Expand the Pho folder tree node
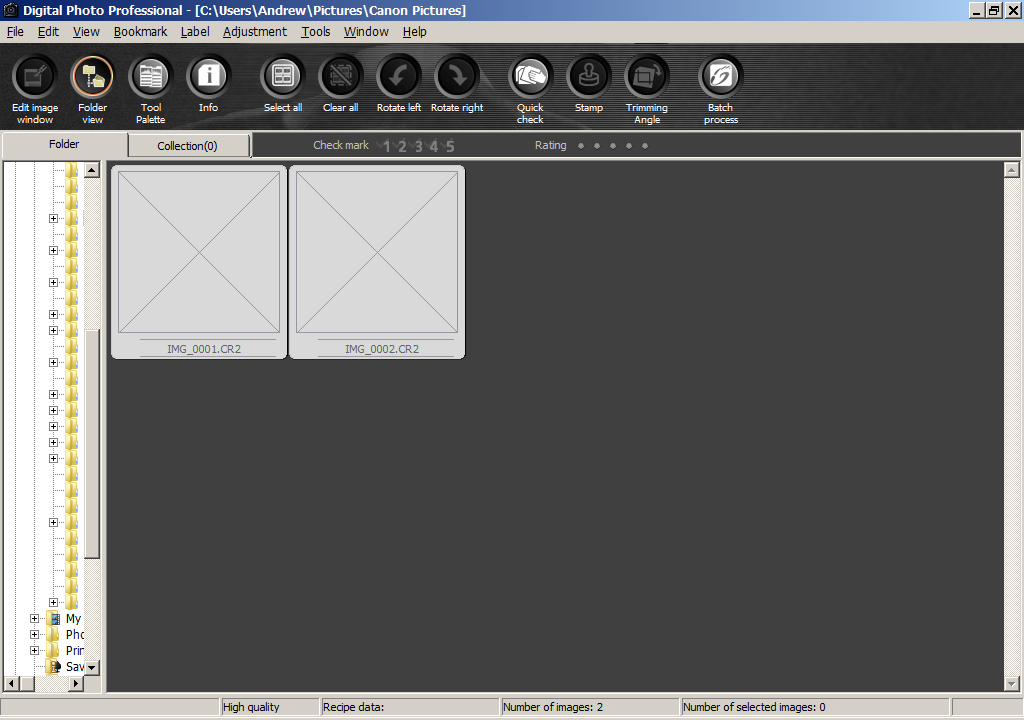Image resolution: width=1024 pixels, height=720 pixels. point(34,634)
